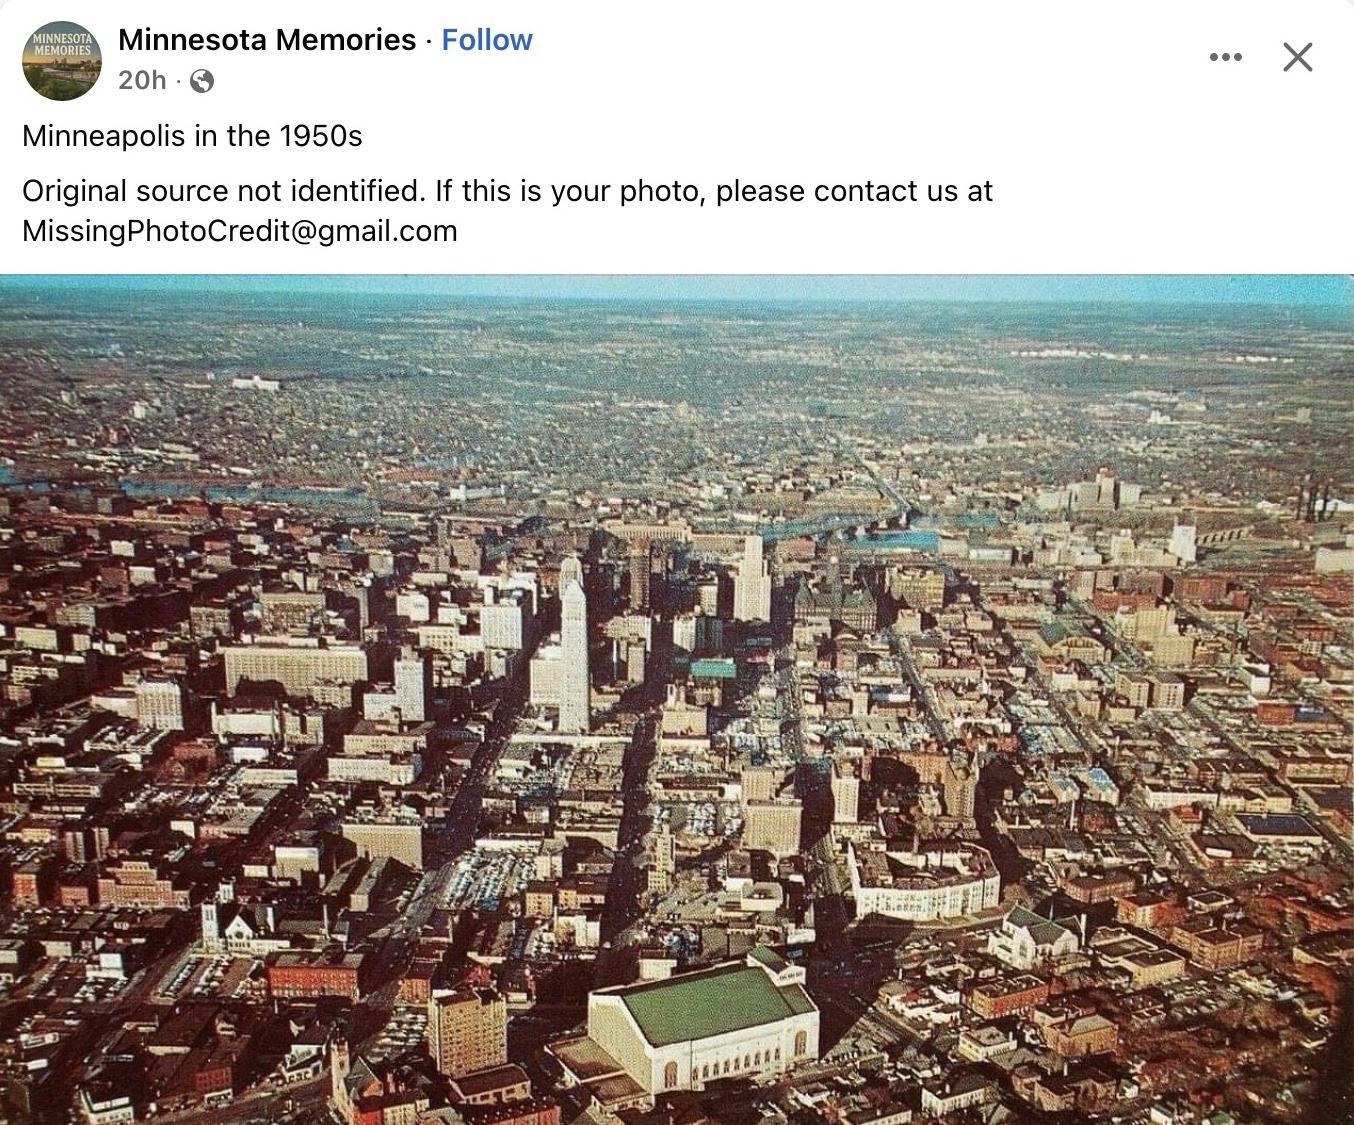This screenshot has height=1125, width=1354.
Task: Click the tan high-rise beside the green-roofed auditorium
Action: tap(468, 1031)
